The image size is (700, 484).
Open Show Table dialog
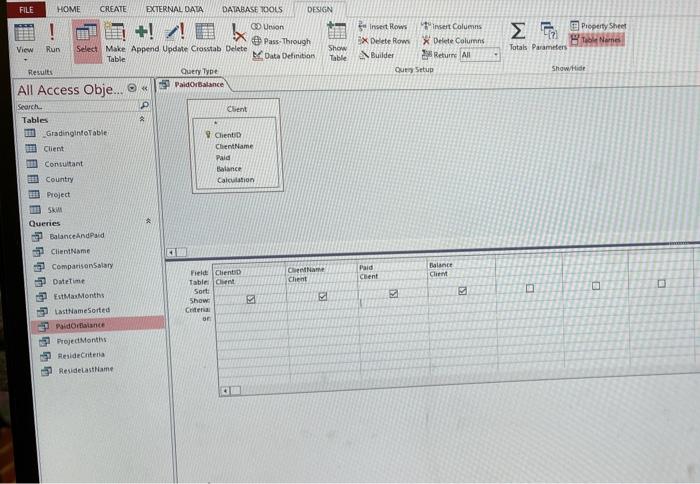tap(337, 42)
